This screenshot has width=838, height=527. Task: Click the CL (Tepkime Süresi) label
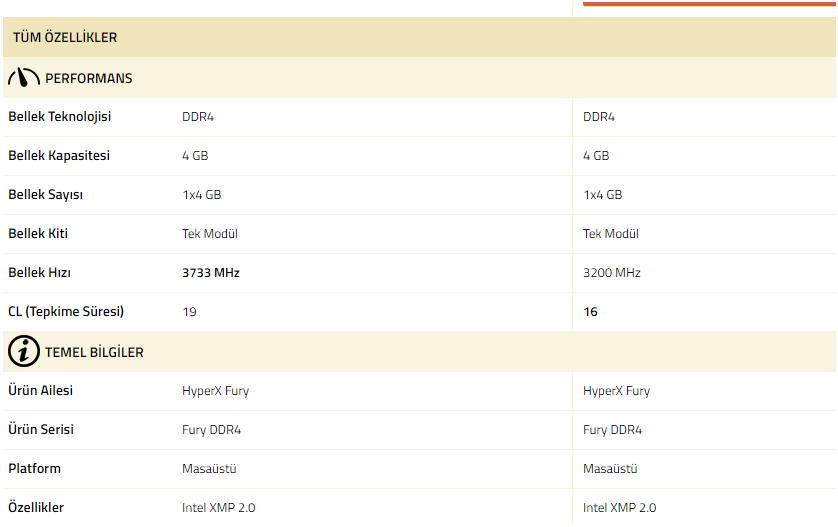click(66, 312)
